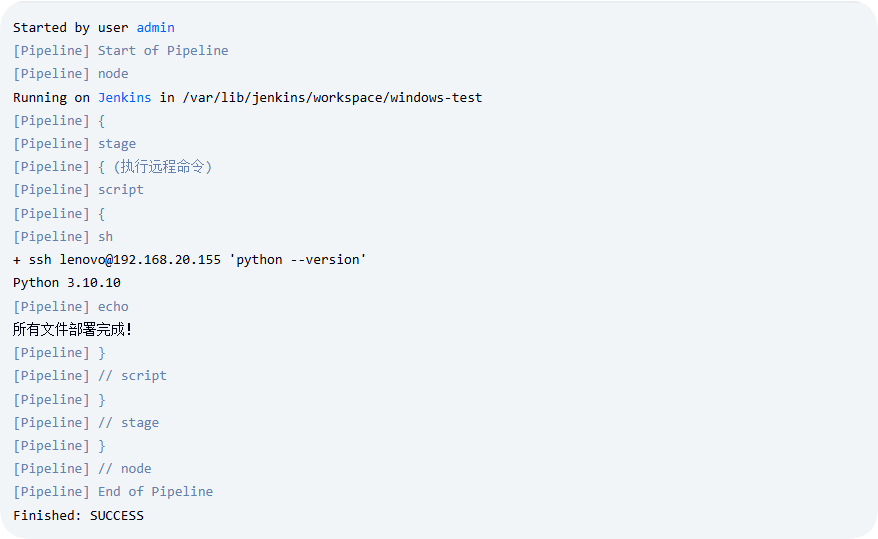The width and height of the screenshot is (878, 539).
Task: Click the "[Pipeline] // node" line
Action: (82, 469)
